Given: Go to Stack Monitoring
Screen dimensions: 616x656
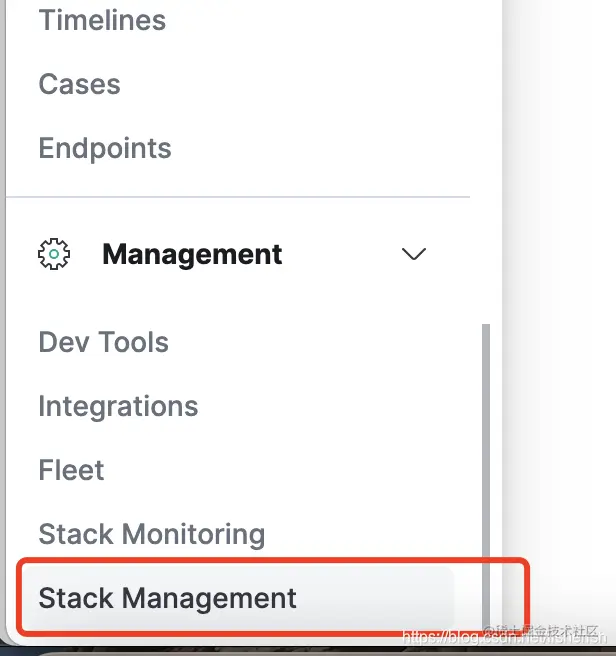Looking at the screenshot, I should pos(151,534).
